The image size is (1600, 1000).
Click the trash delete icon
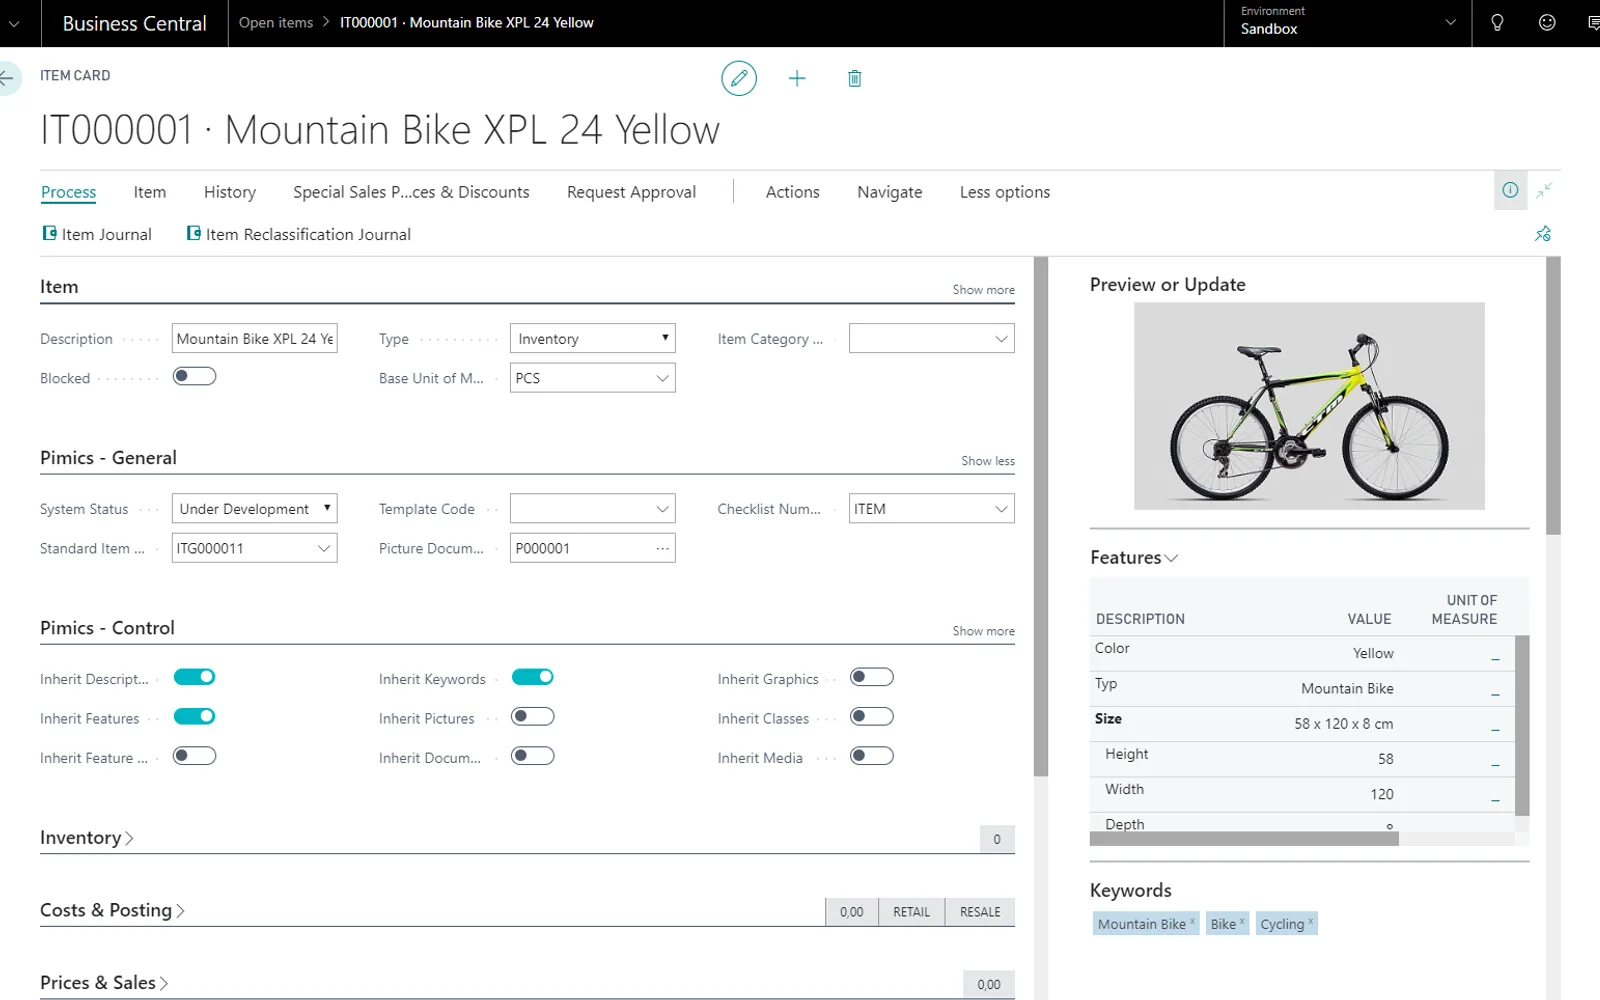click(x=855, y=78)
